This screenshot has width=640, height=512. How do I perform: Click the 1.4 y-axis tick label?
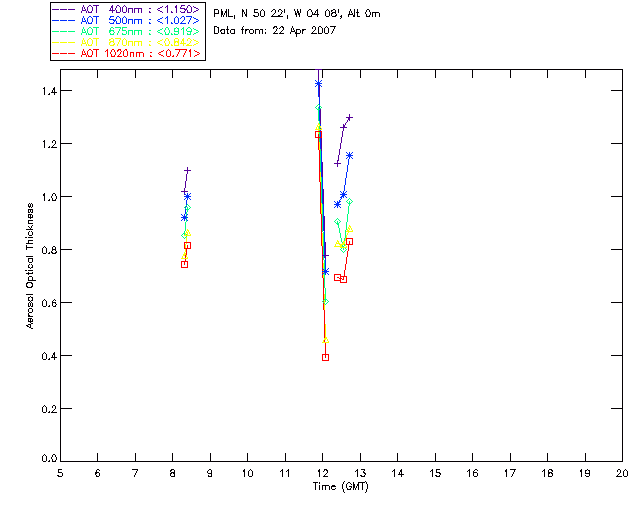pos(49,91)
